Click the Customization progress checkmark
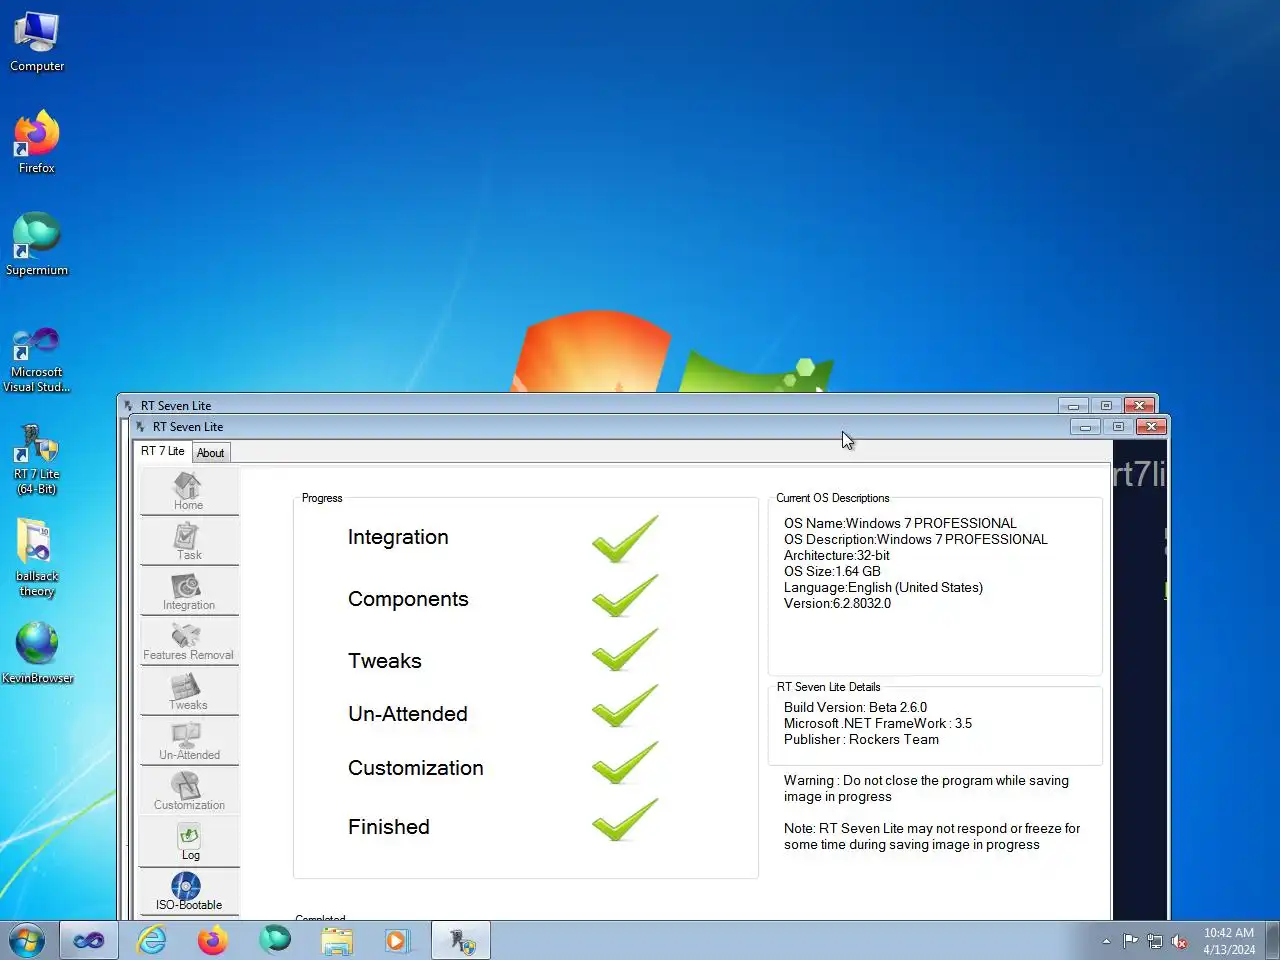The image size is (1280, 960). (x=625, y=764)
